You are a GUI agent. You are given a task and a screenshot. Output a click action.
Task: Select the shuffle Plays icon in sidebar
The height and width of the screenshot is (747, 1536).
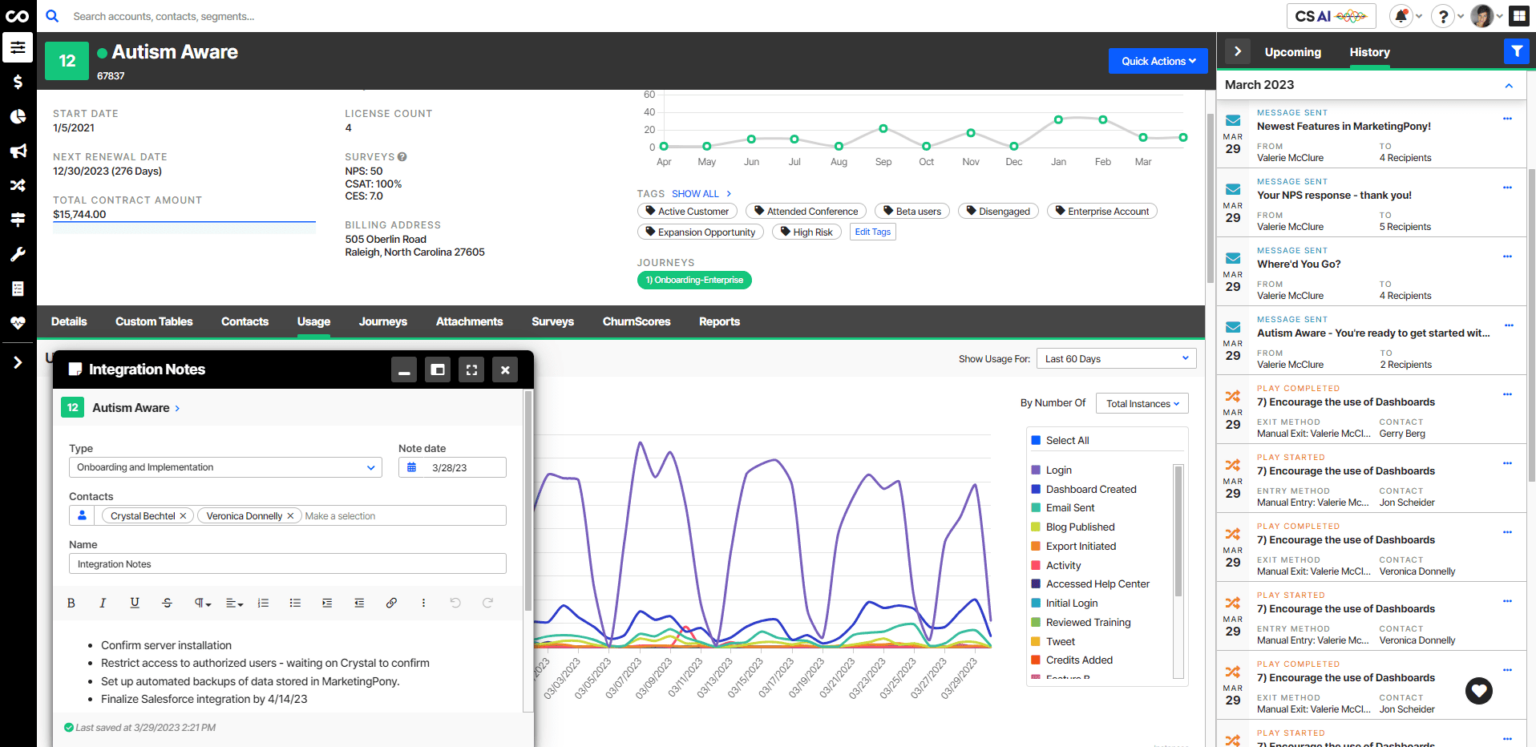[x=17, y=185]
